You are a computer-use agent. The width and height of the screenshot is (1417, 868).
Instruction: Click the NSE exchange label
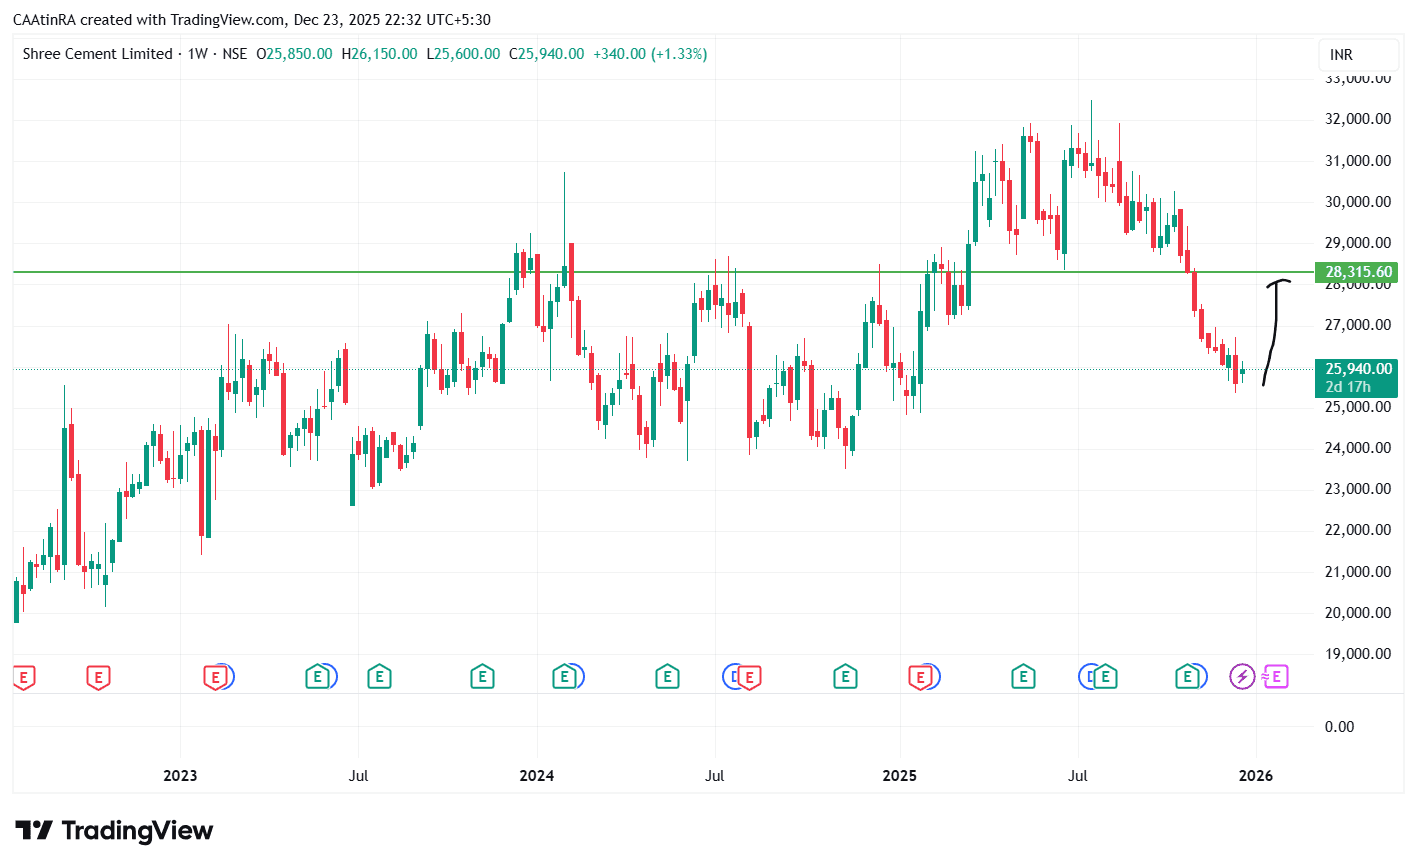(234, 54)
